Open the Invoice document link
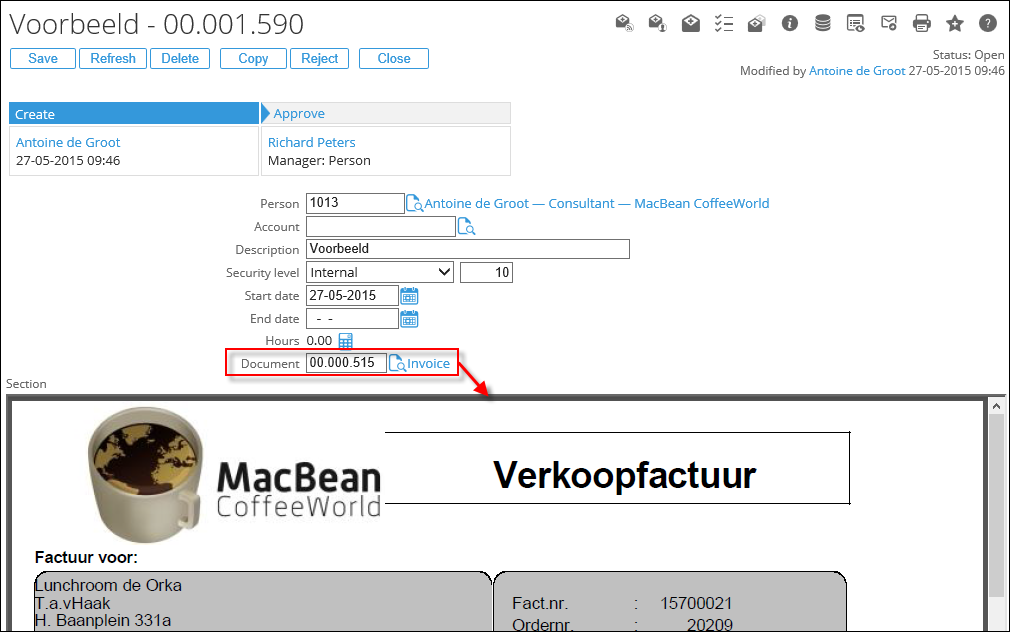Image resolution: width=1010 pixels, height=632 pixels. pos(428,364)
